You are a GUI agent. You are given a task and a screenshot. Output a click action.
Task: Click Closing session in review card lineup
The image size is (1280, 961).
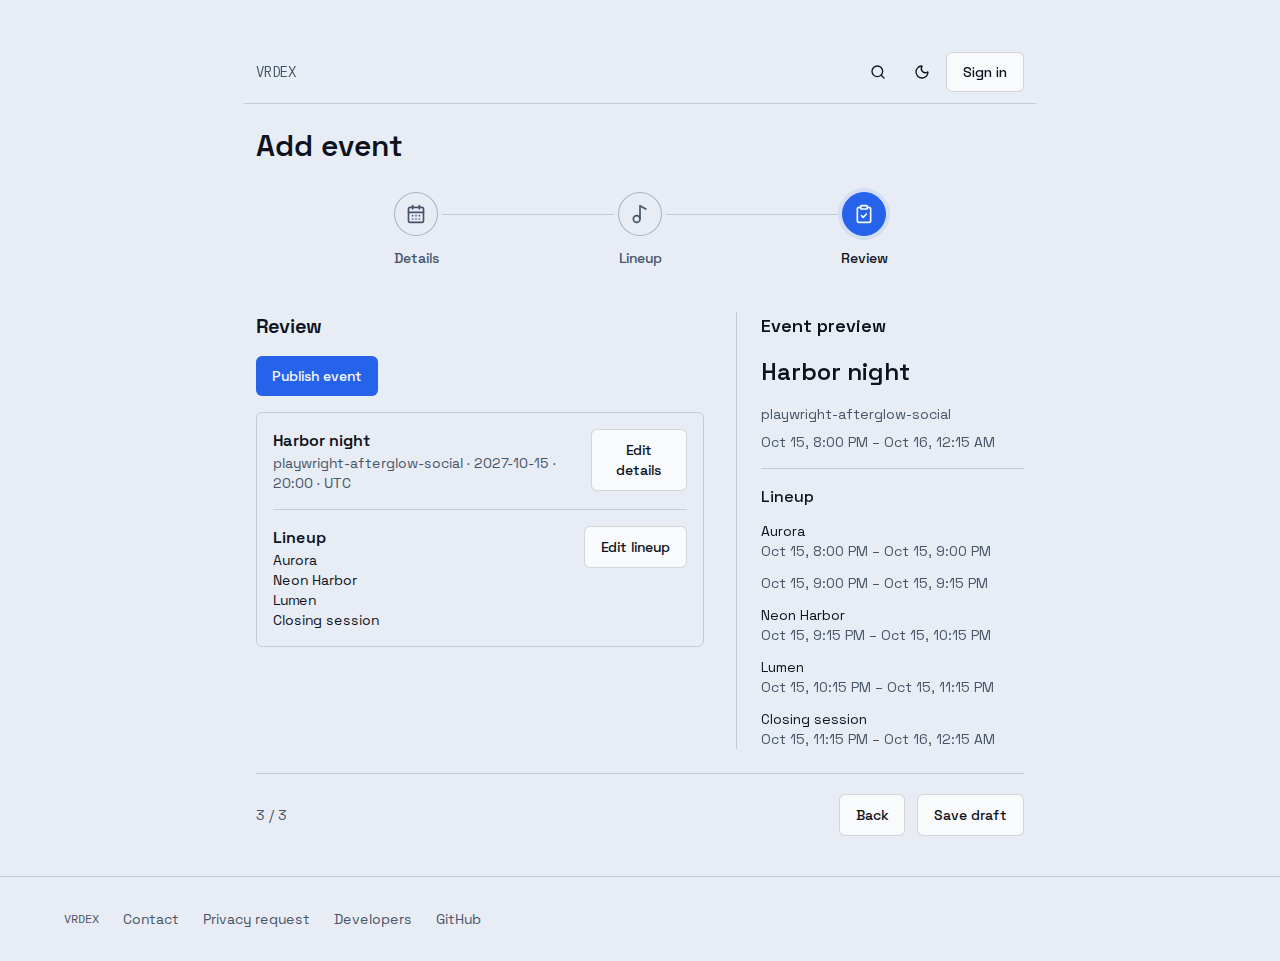coord(326,620)
